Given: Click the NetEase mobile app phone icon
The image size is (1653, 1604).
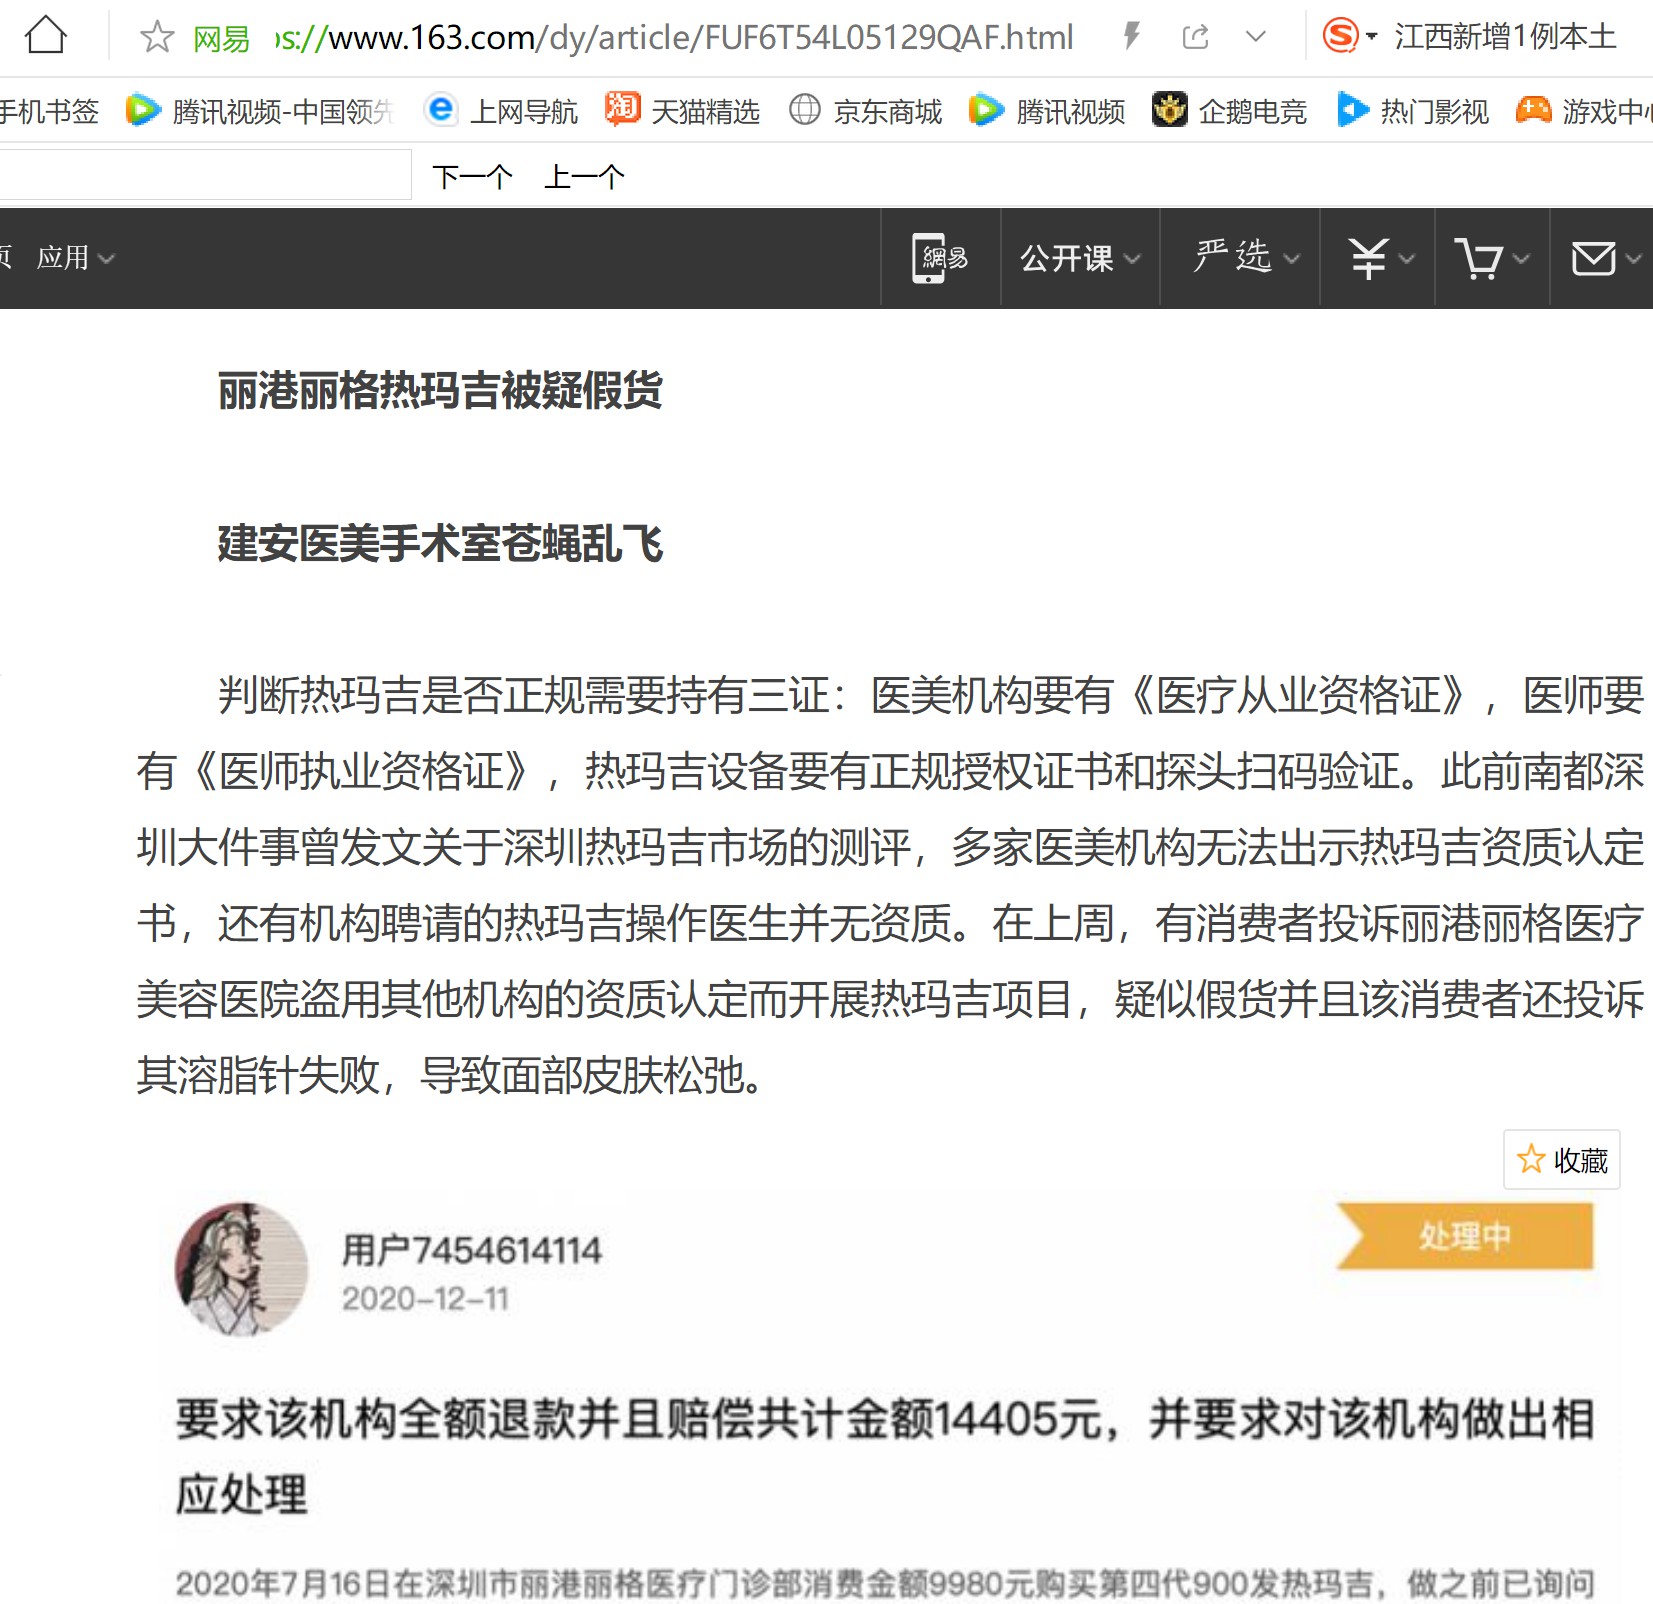Looking at the screenshot, I should [x=940, y=258].
